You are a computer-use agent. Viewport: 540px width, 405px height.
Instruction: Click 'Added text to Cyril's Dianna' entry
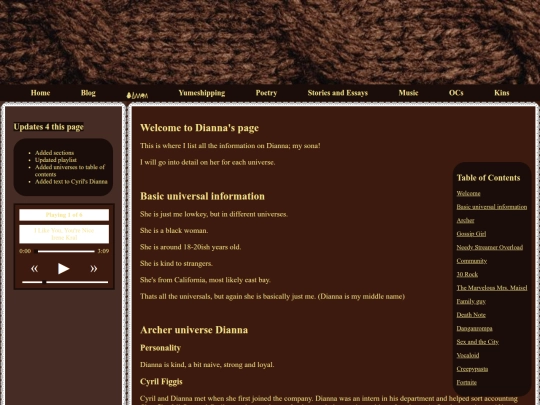(71, 181)
